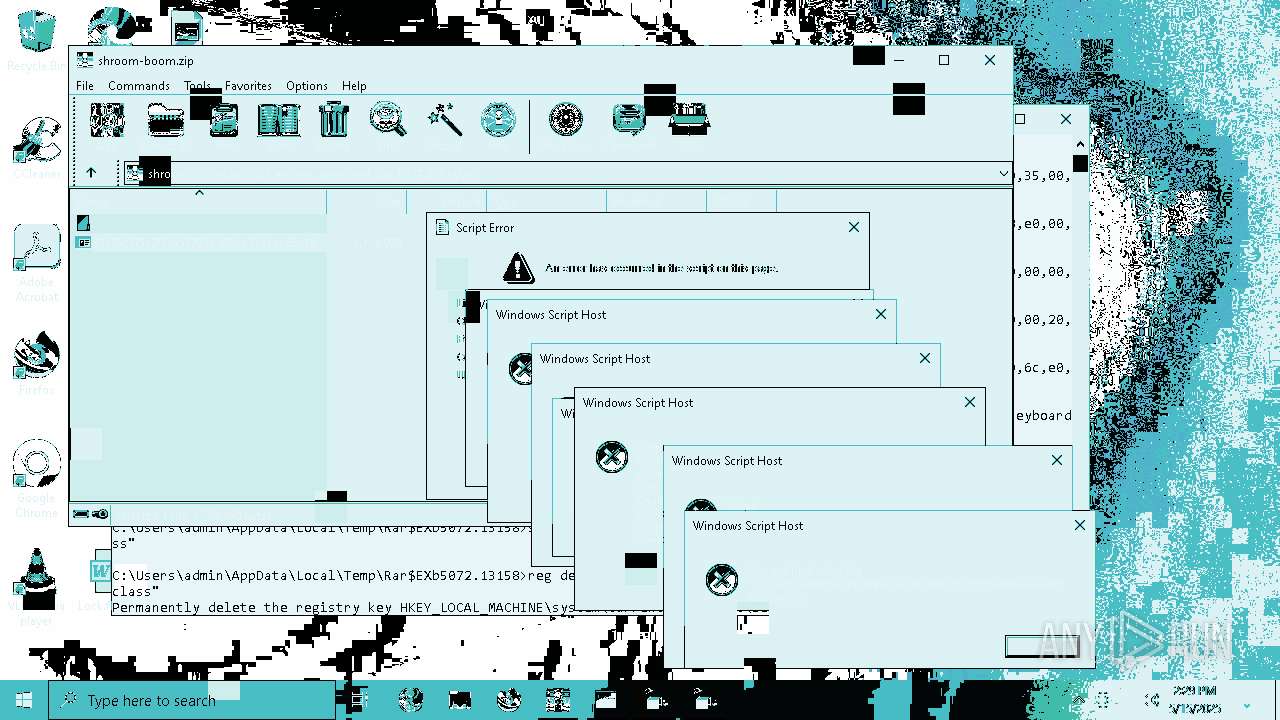Open File Explorer from the taskbar
The height and width of the screenshot is (720, 1280).
click(x=460, y=700)
